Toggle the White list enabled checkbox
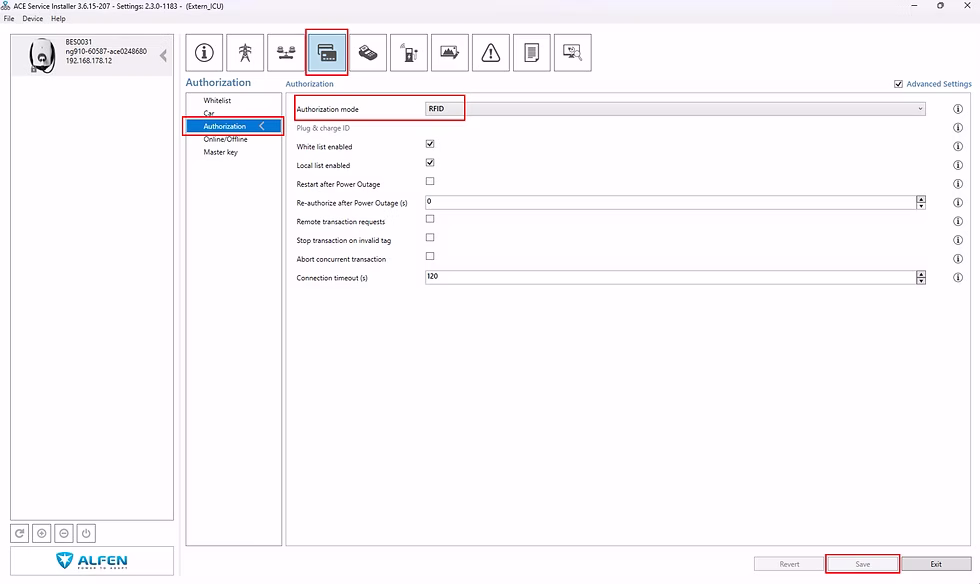The width and height of the screenshot is (980, 584). click(430, 144)
